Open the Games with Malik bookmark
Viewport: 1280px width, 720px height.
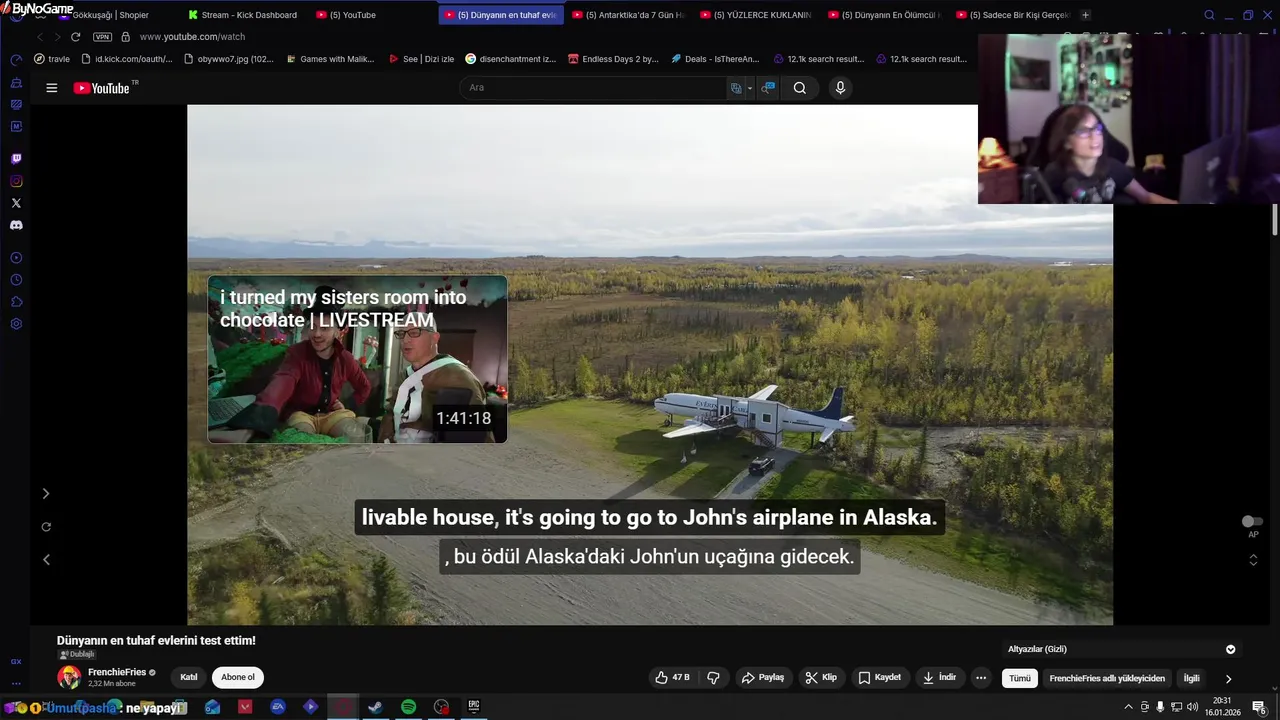pyautogui.click(x=329, y=59)
